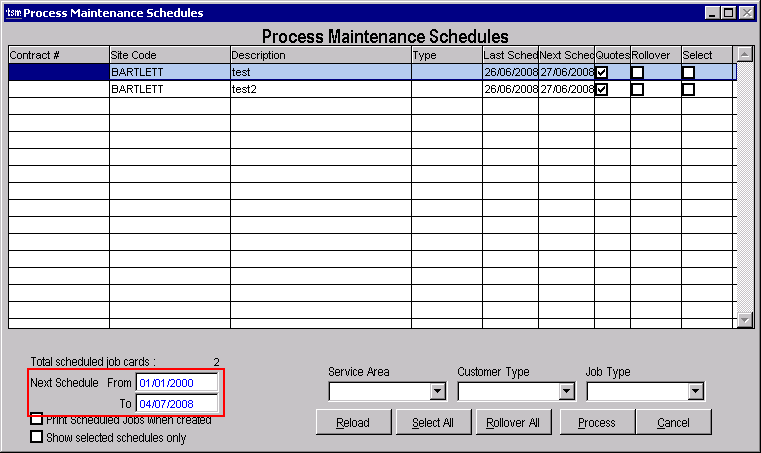Expand the Customer Type dropdown

click(567, 391)
